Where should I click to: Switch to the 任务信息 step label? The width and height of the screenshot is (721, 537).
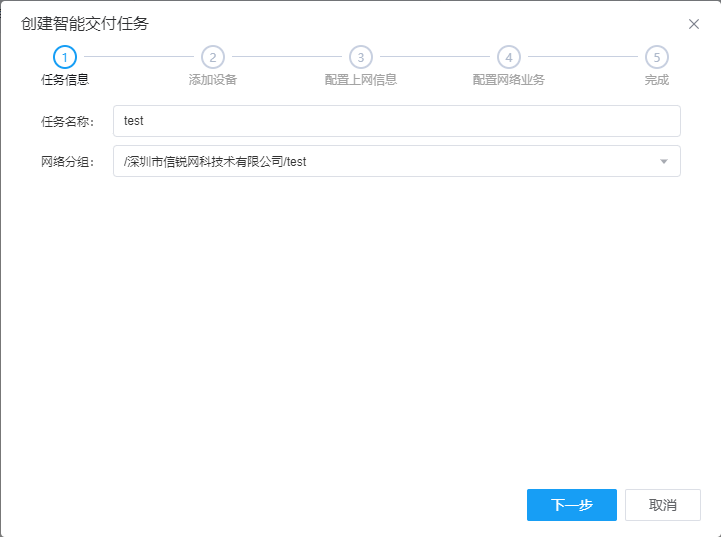tap(65, 80)
